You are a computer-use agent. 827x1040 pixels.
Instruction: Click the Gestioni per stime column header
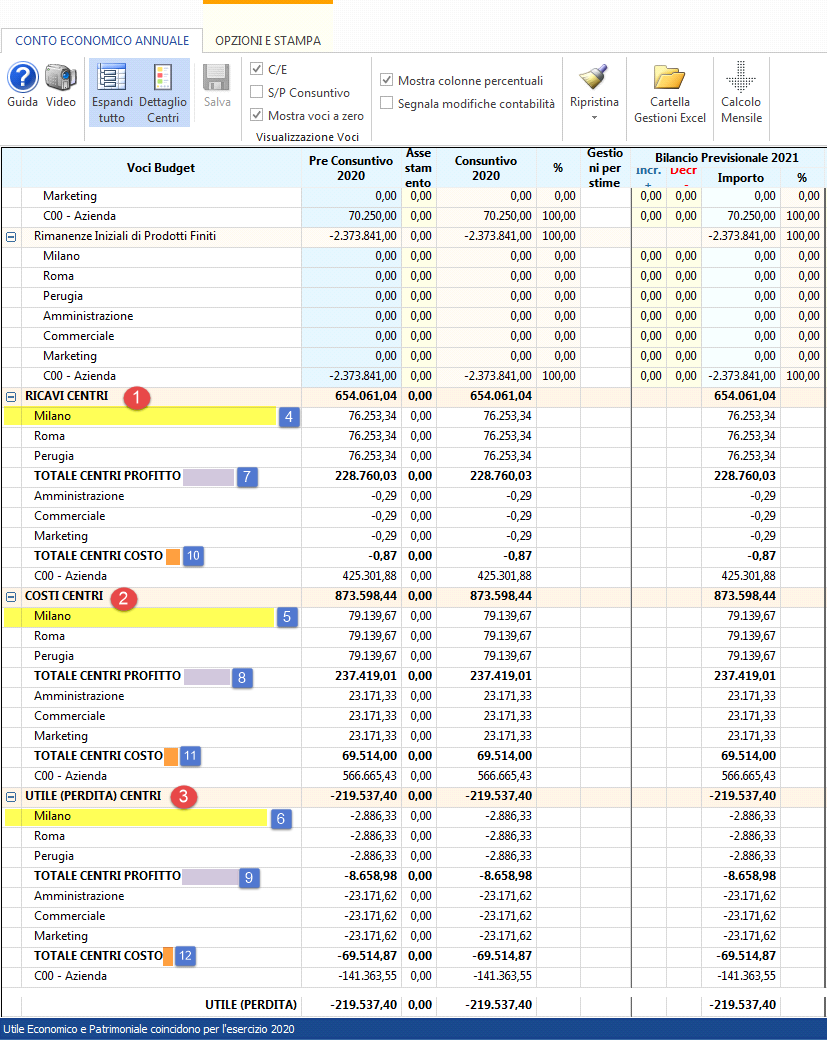tap(605, 168)
